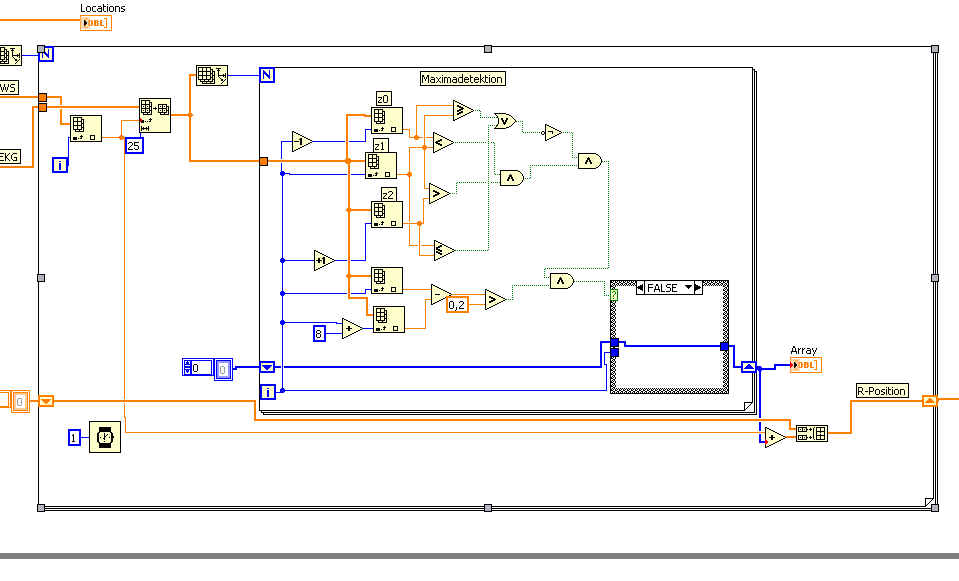Click the z0 label
959x581 pixels.
coord(383,99)
